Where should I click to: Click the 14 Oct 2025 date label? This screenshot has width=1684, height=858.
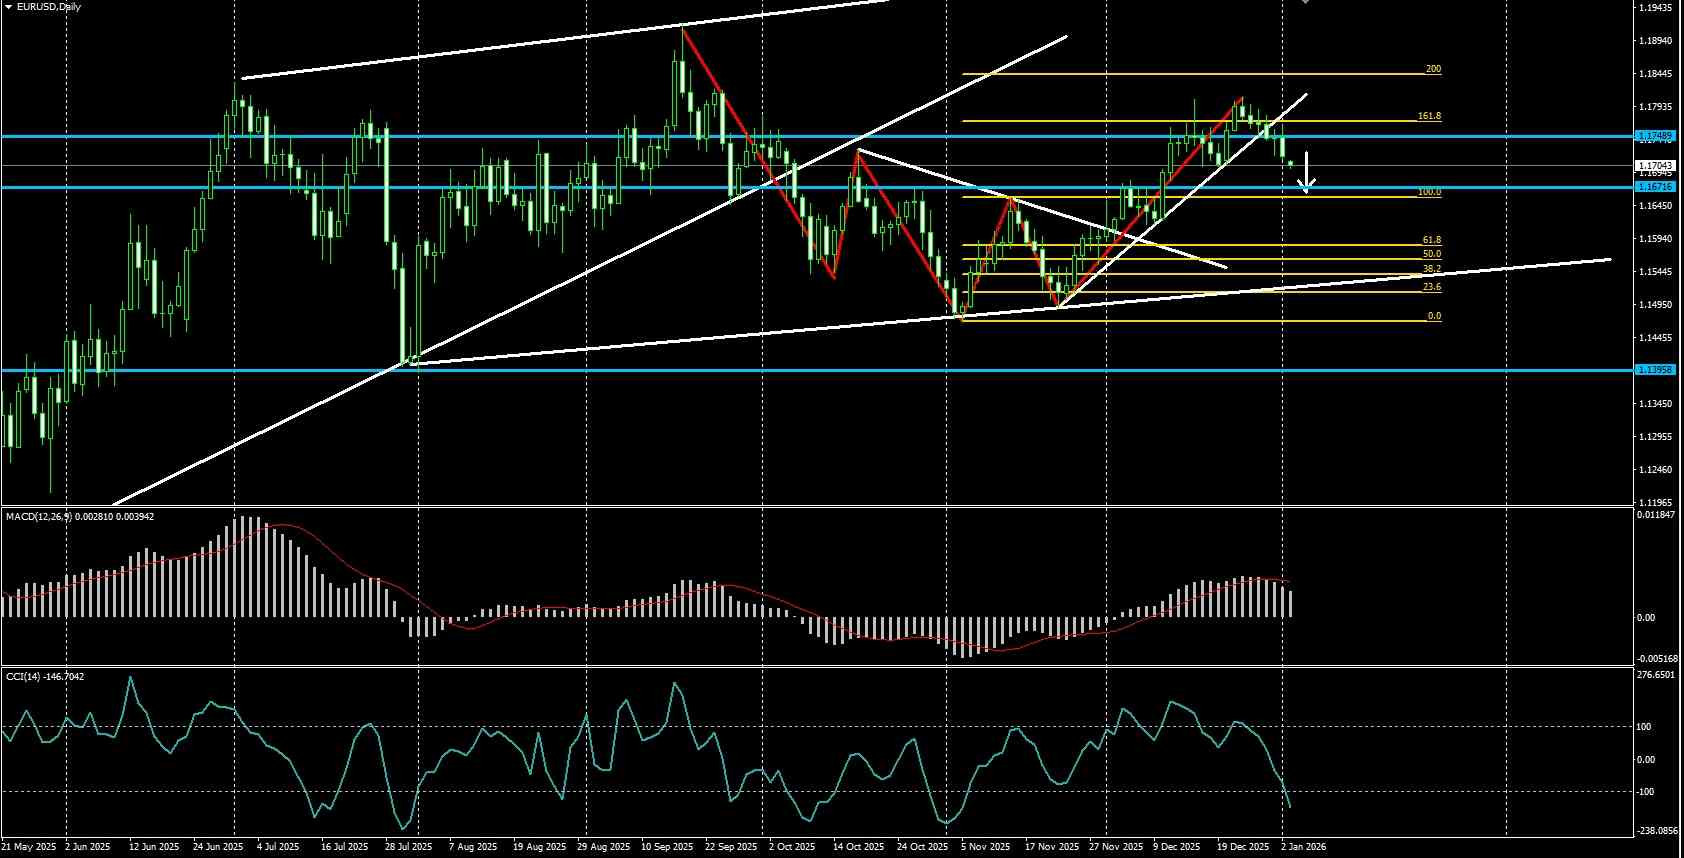coord(859,847)
